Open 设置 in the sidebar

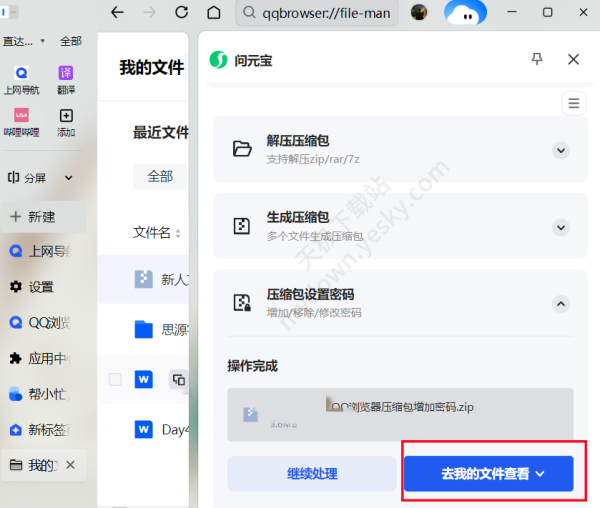point(41,287)
